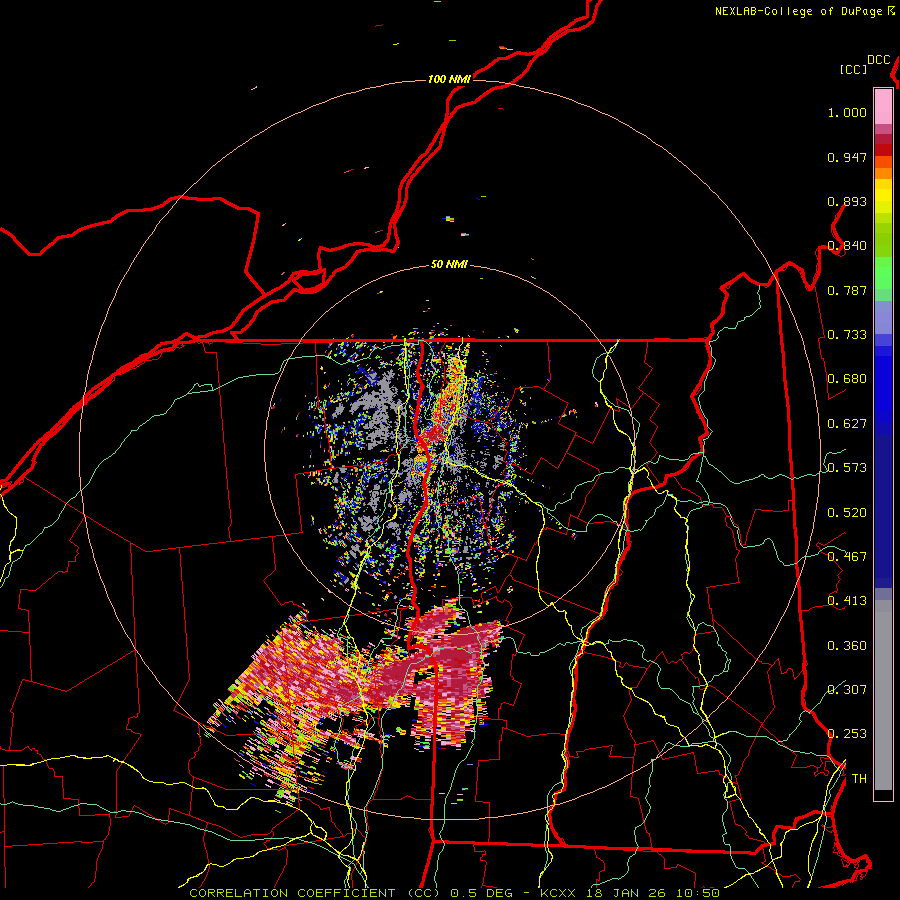Click the 100 NMI range ring label

(449, 79)
